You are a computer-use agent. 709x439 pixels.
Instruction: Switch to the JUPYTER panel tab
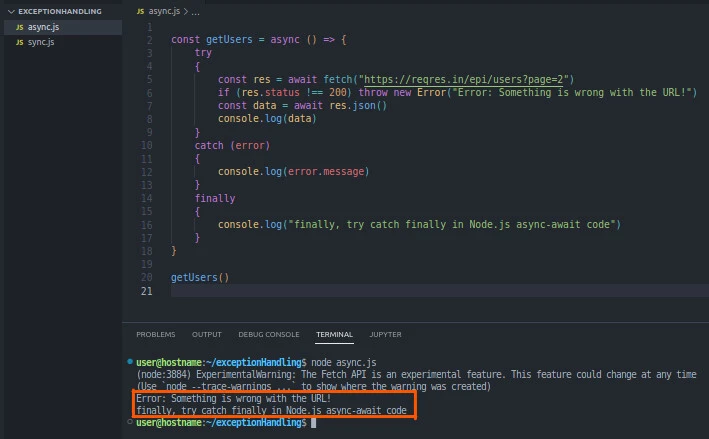point(385,334)
